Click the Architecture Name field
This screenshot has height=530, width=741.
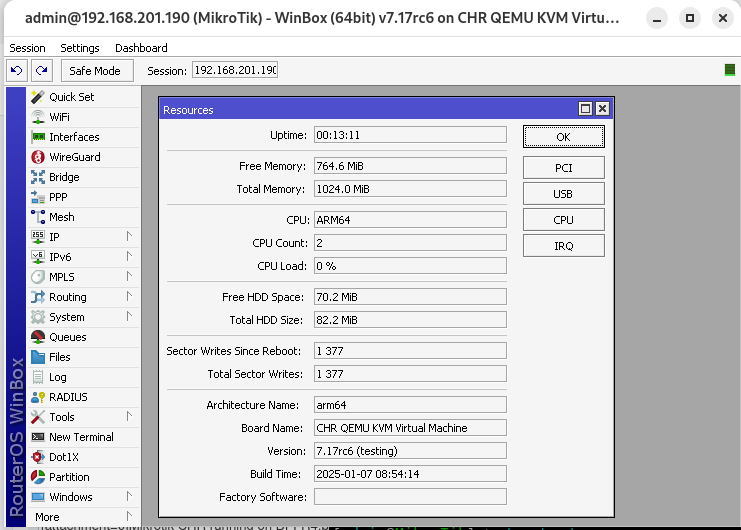pos(410,405)
